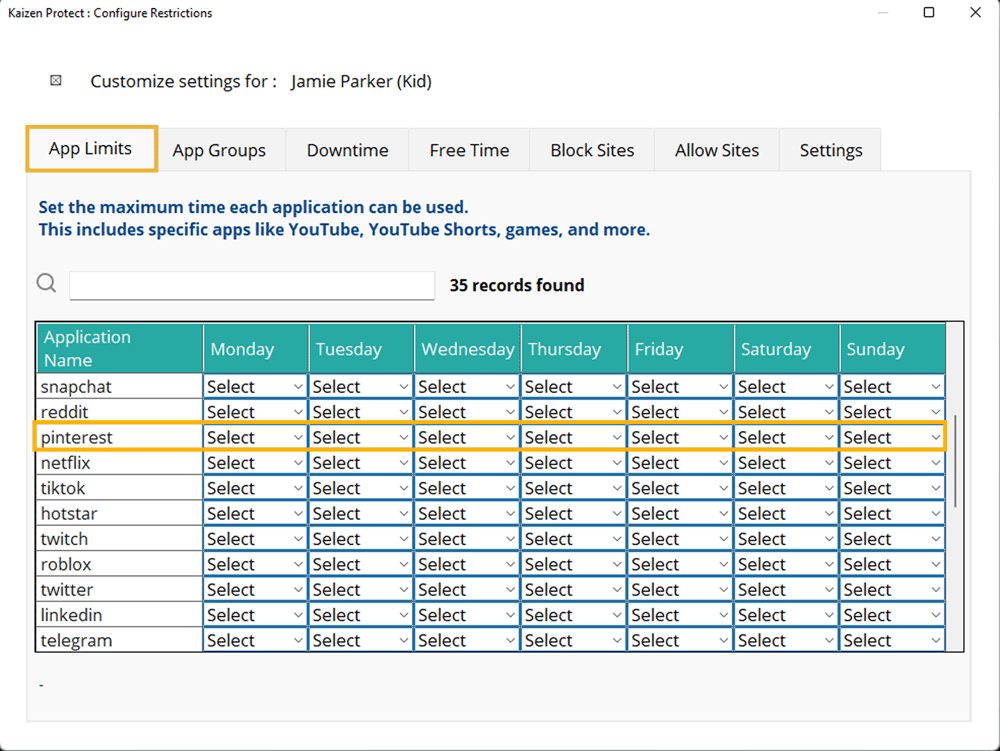Go to the Free Time tab
This screenshot has height=751, width=1000.
point(469,150)
